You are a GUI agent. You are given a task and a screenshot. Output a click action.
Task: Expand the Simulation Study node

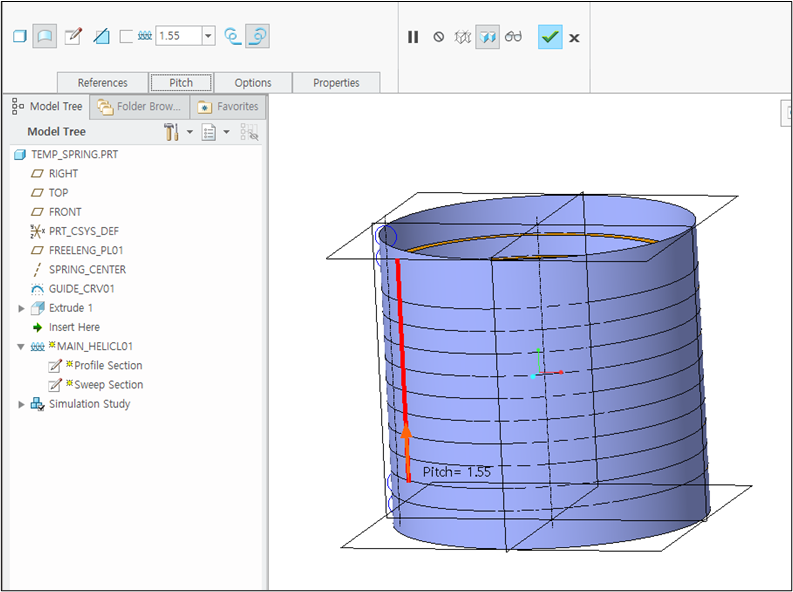(21, 404)
